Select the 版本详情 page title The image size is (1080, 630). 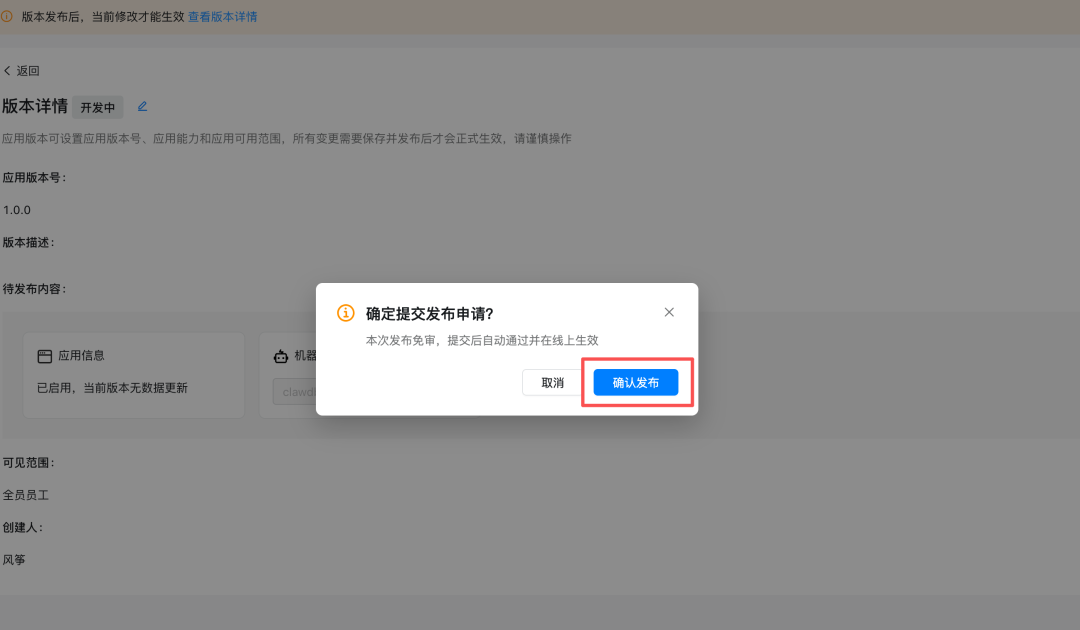[x=34, y=106]
